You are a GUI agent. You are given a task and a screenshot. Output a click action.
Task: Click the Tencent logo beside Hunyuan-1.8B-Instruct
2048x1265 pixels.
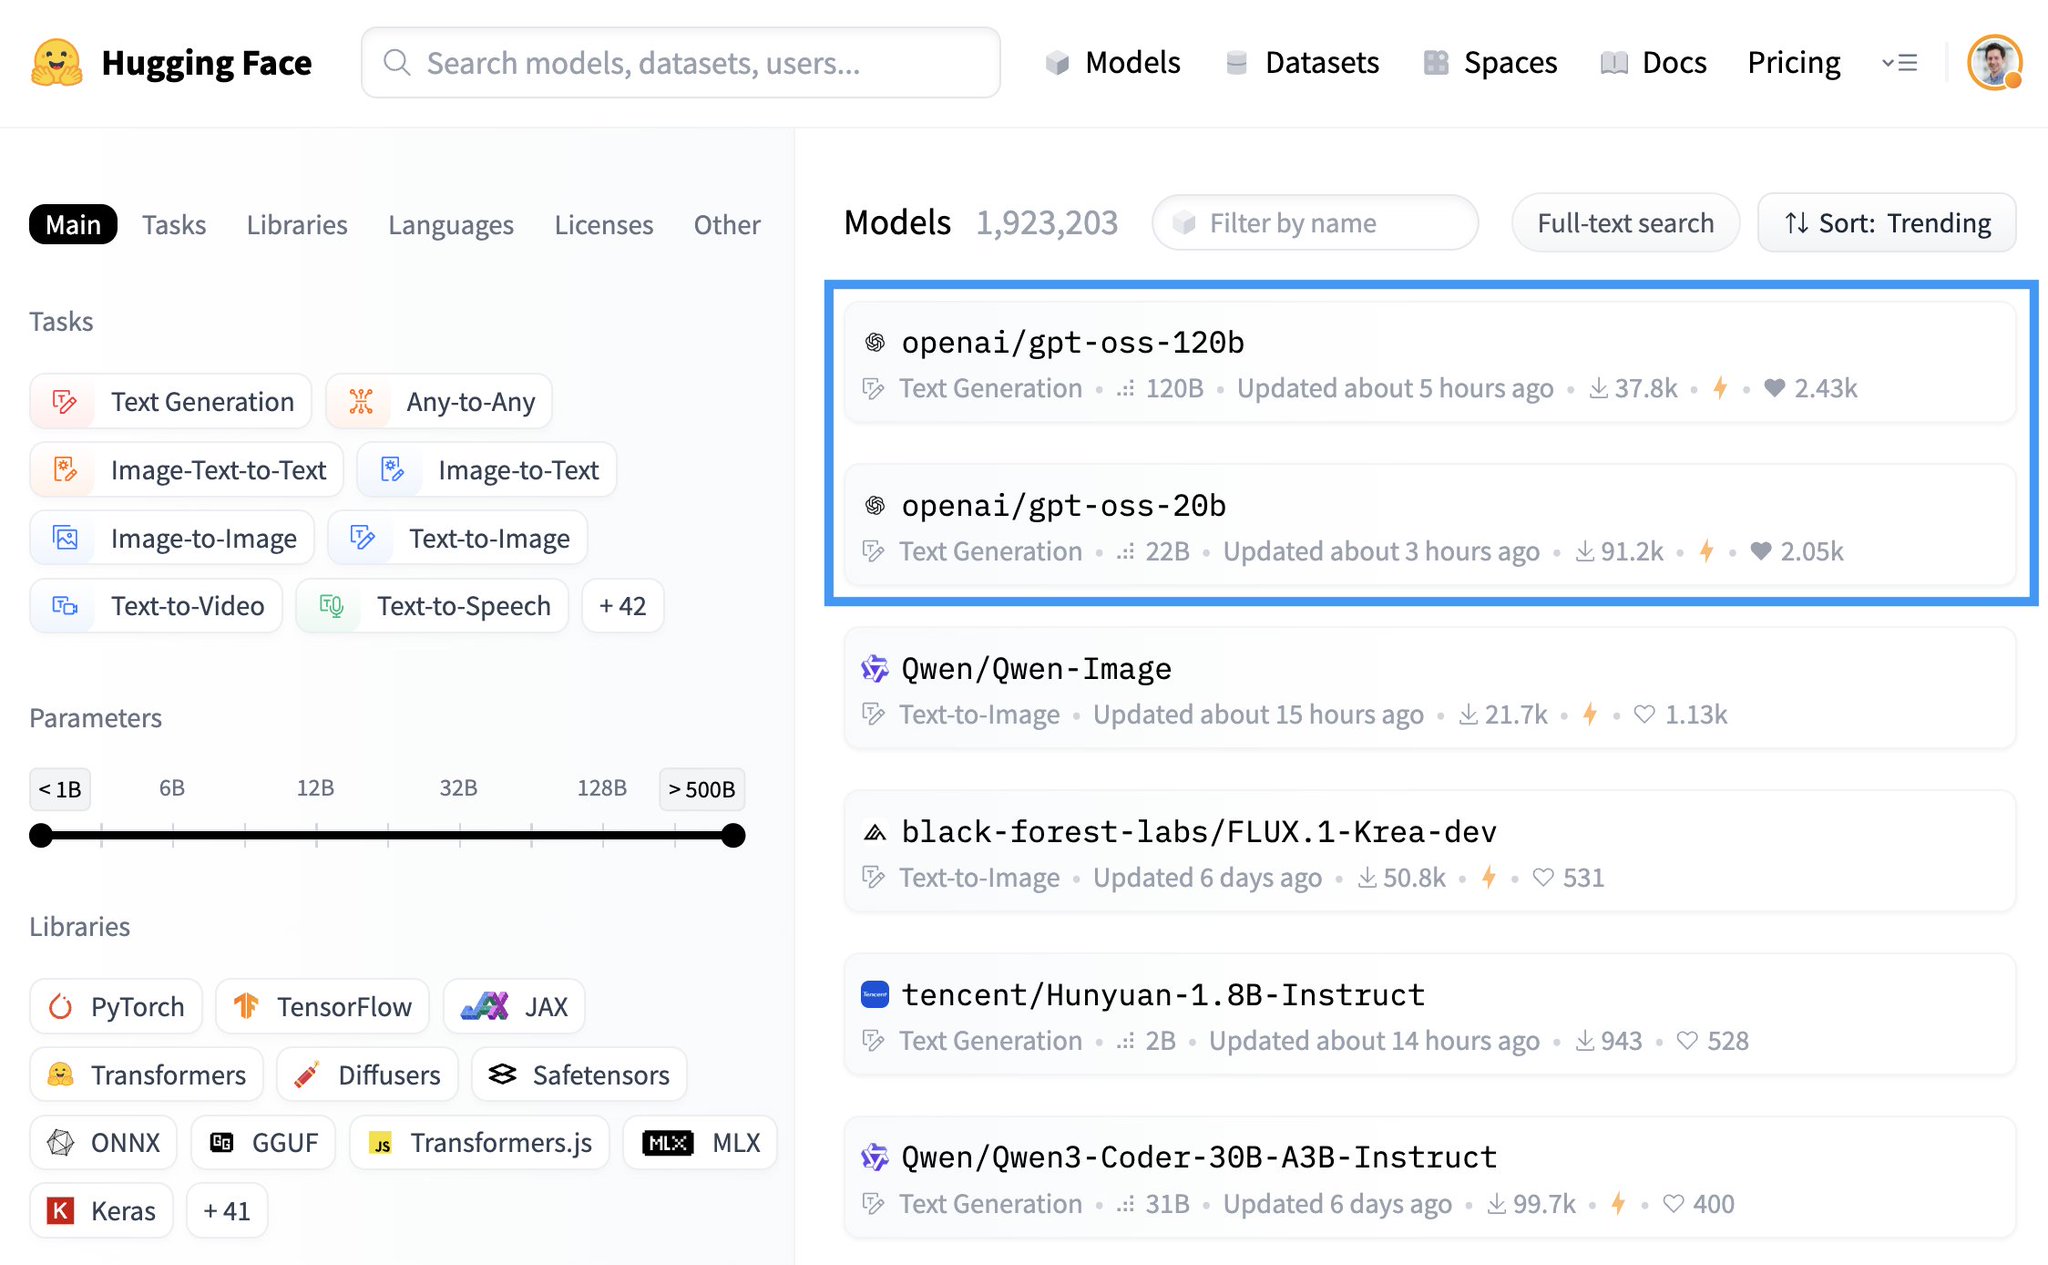(875, 994)
